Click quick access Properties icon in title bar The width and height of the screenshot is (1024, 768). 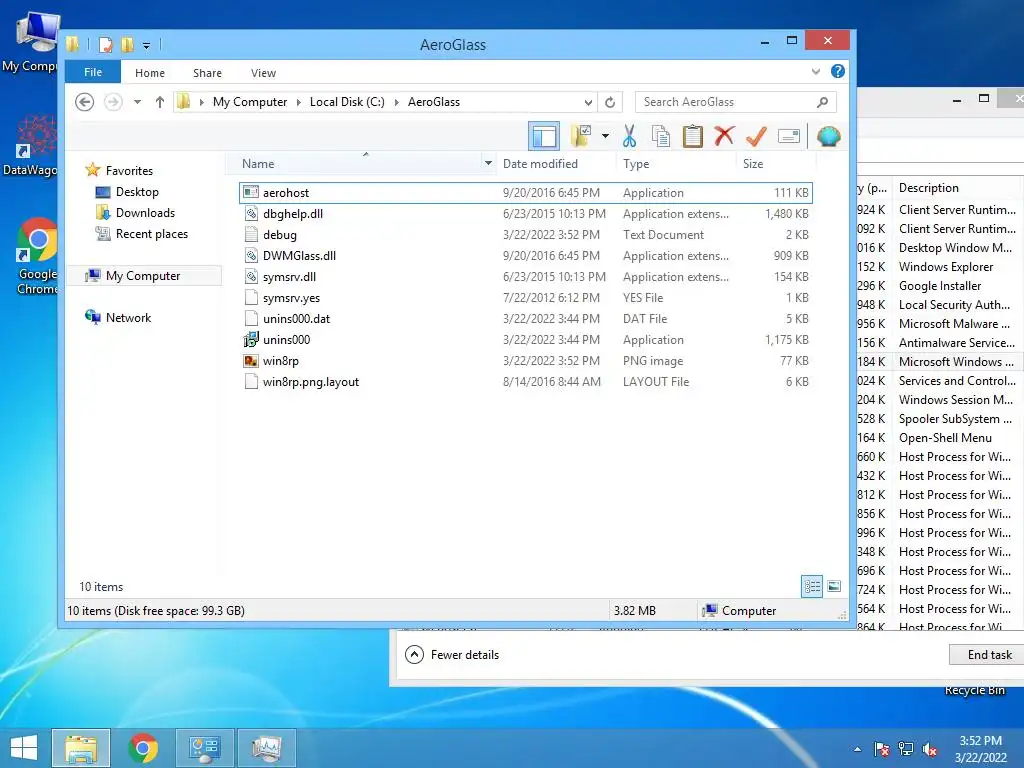coord(105,44)
